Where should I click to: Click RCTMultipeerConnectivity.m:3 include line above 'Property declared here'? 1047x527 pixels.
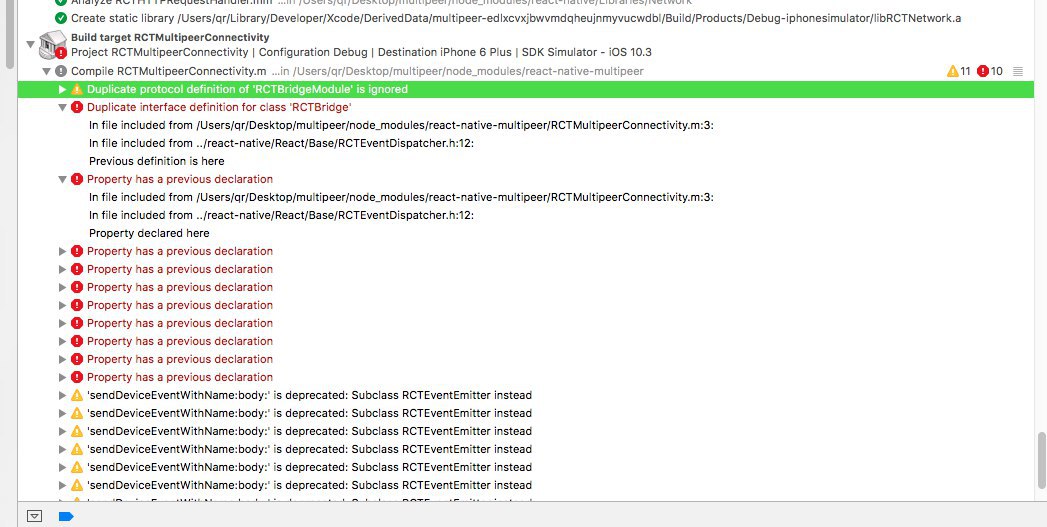(x=401, y=197)
